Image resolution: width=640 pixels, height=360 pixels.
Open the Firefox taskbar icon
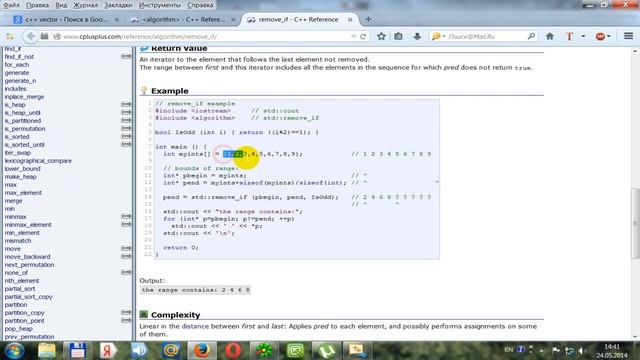202,351
